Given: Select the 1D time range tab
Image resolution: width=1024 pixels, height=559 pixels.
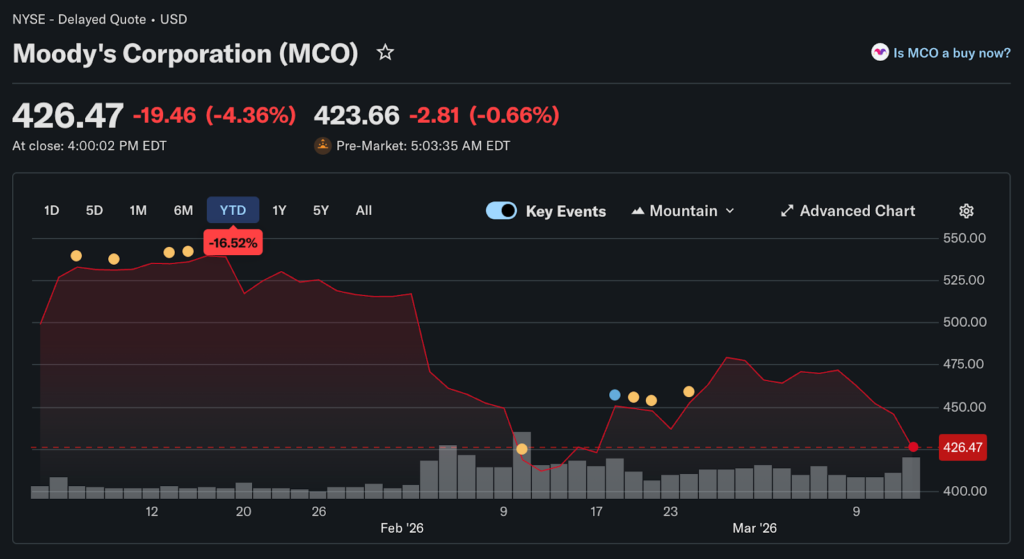Looking at the screenshot, I should (x=51, y=211).
